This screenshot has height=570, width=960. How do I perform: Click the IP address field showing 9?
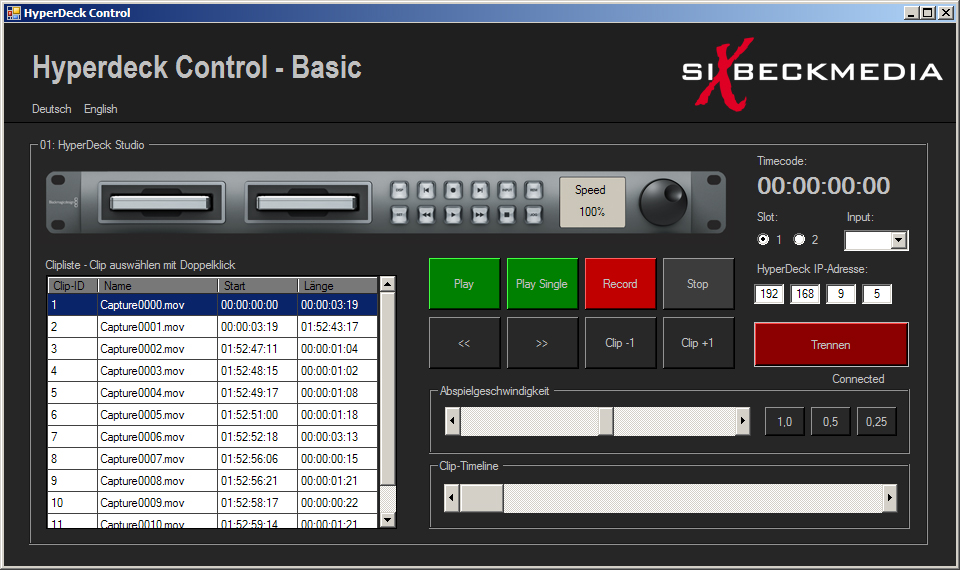pyautogui.click(x=841, y=294)
